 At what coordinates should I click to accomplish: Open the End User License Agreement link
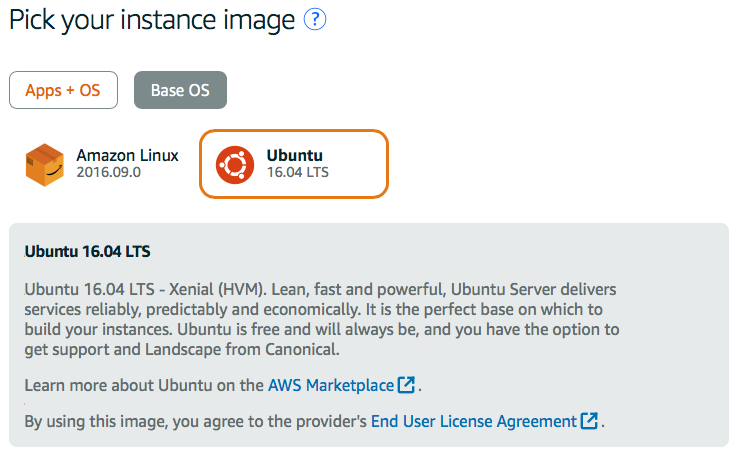coord(473,421)
